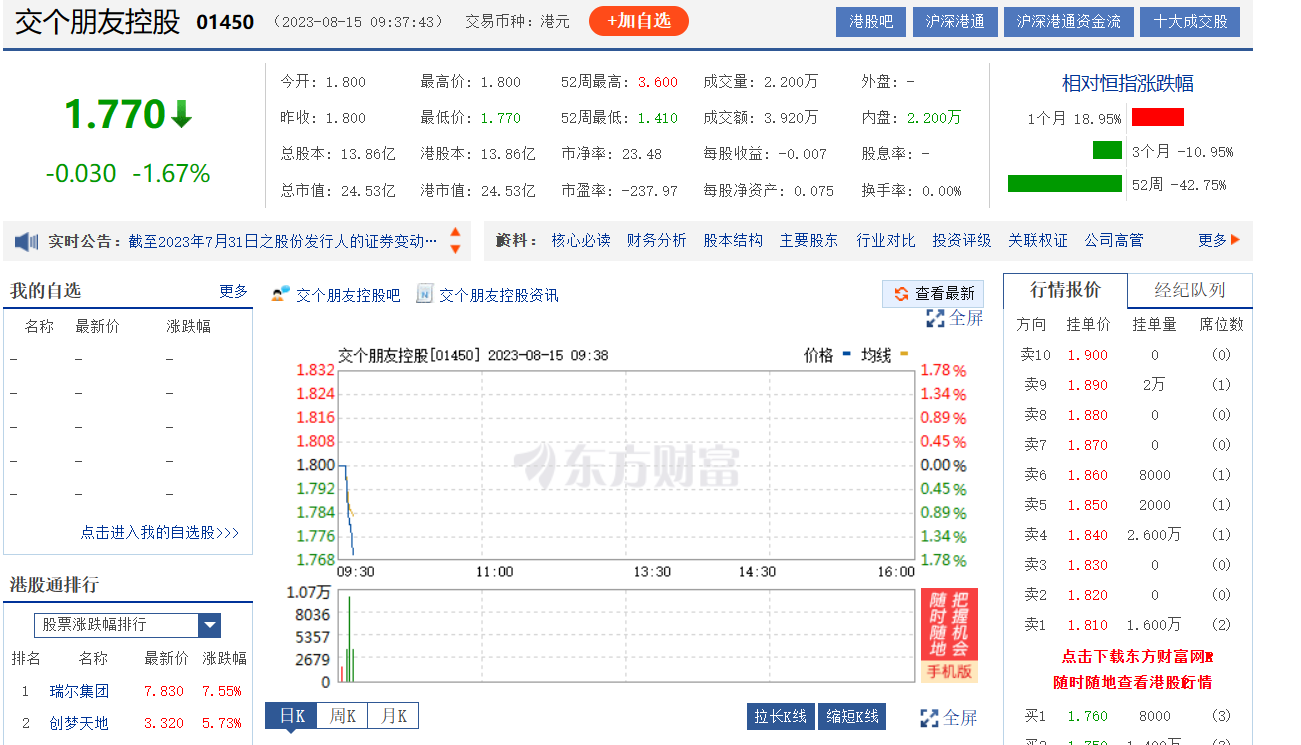Click the stock code 01450

coord(225,22)
